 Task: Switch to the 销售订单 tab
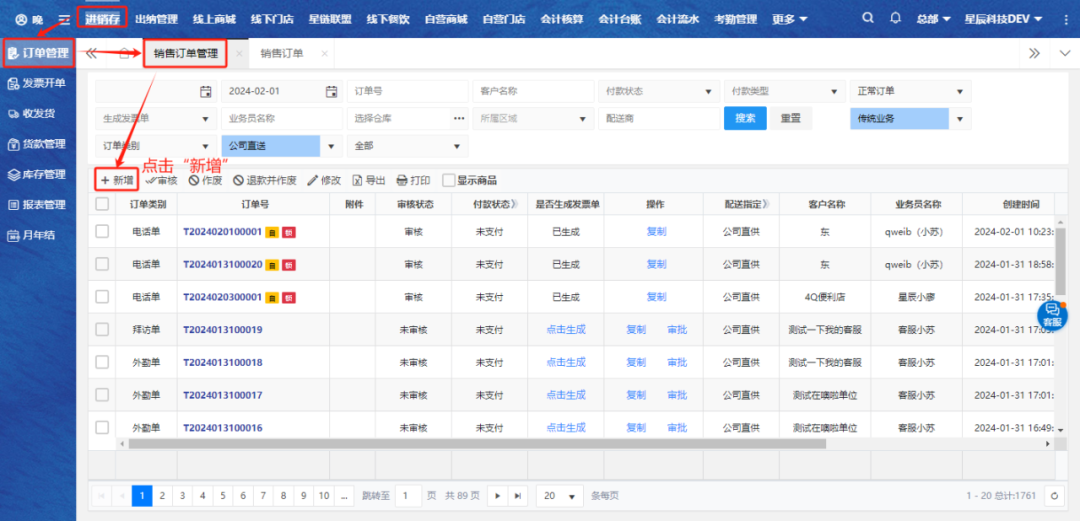click(282, 53)
